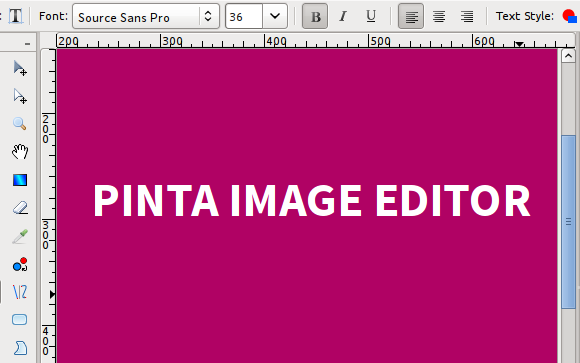Screen dimensions: 580x363
Task: Click the 400 mark on horizontal ruler
Action: click(x=276, y=41)
